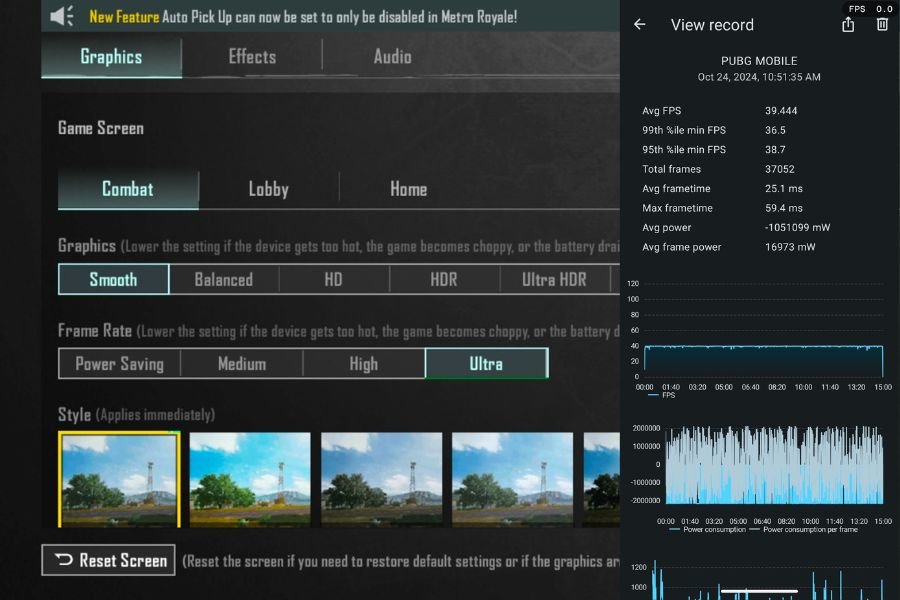This screenshot has width=900, height=600.
Task: Pick the third style thumbnail
Action: [x=381, y=479]
